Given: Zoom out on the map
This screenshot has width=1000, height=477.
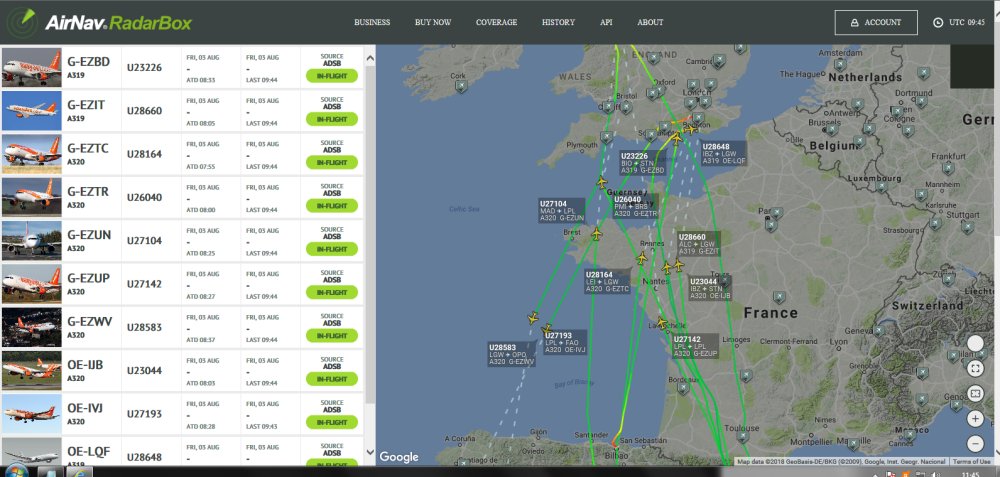Looking at the screenshot, I should click(975, 443).
